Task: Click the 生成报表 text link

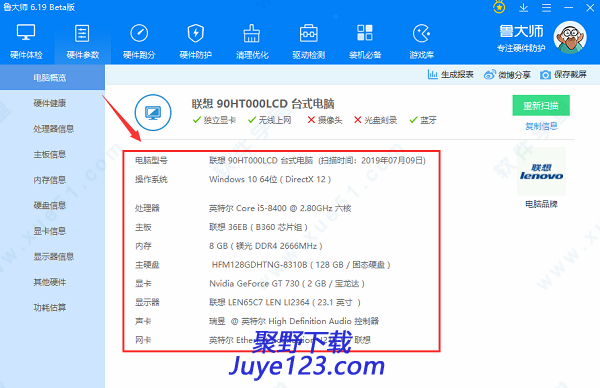Action: (457, 75)
